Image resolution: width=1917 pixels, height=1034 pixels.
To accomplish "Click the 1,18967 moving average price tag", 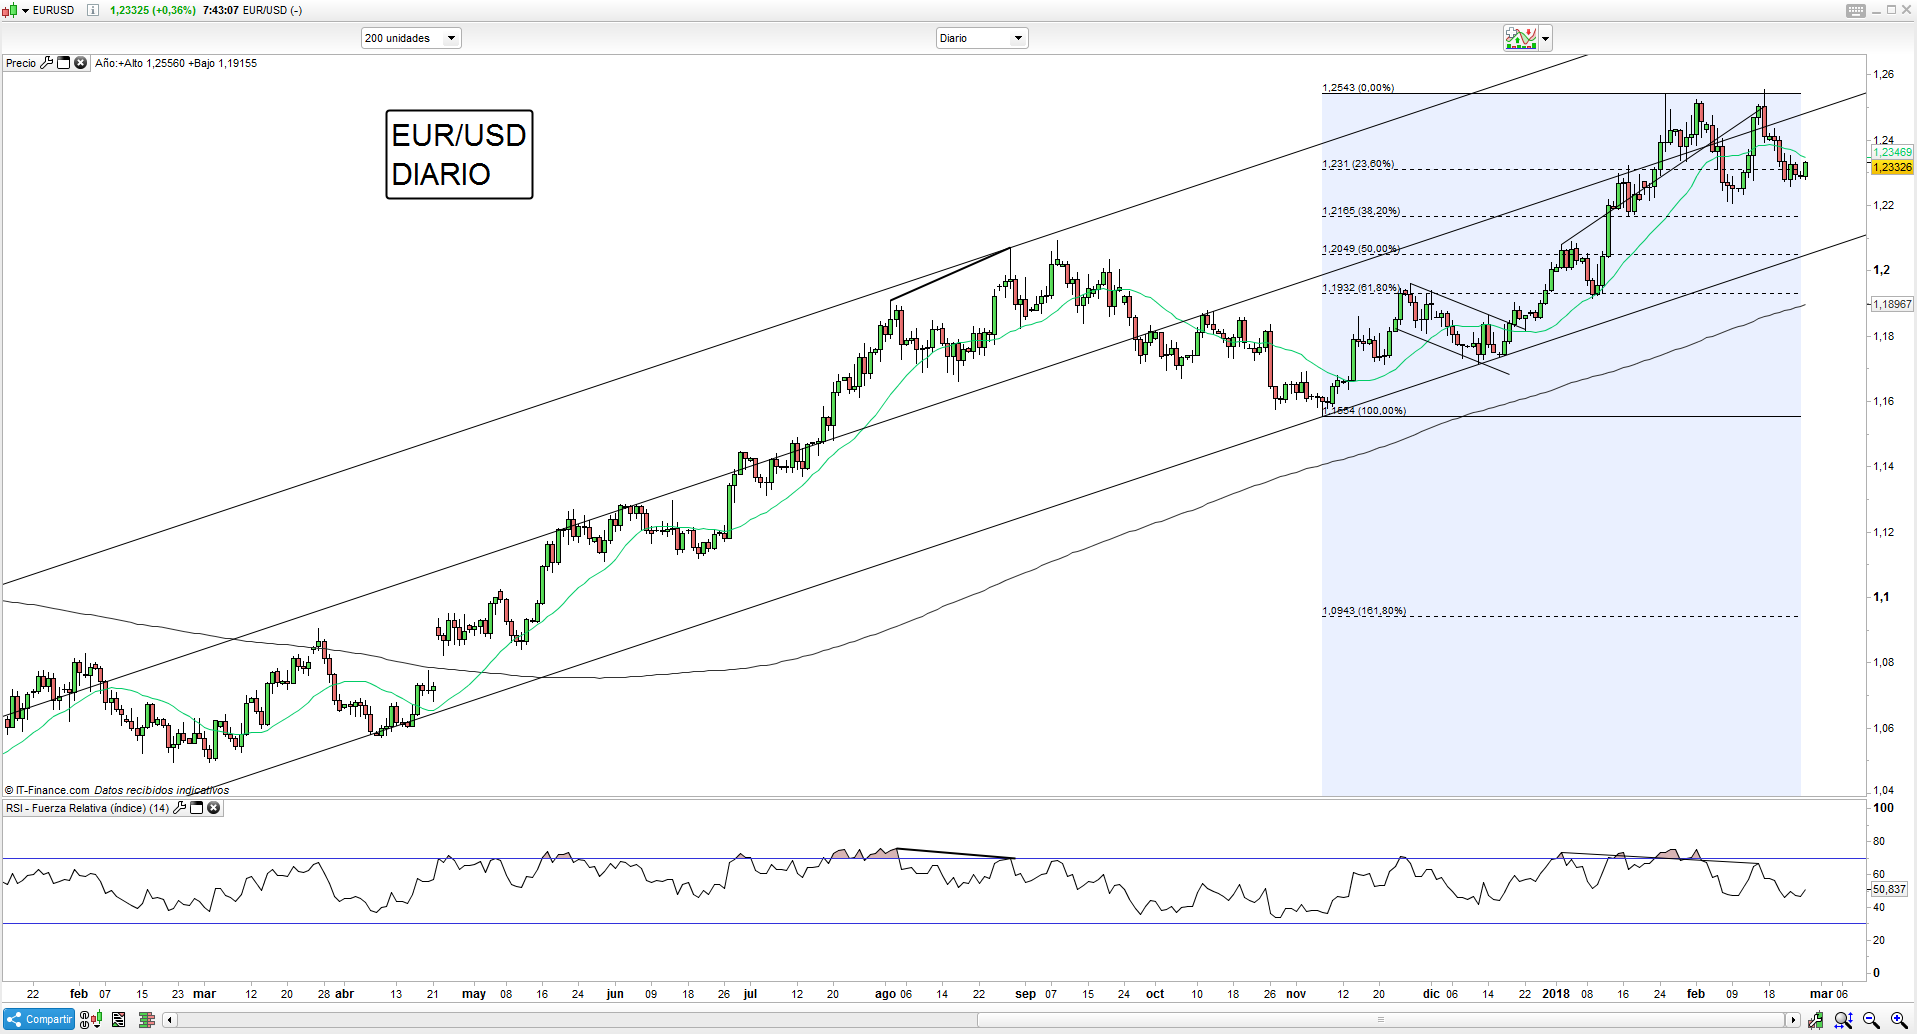I will point(1892,304).
